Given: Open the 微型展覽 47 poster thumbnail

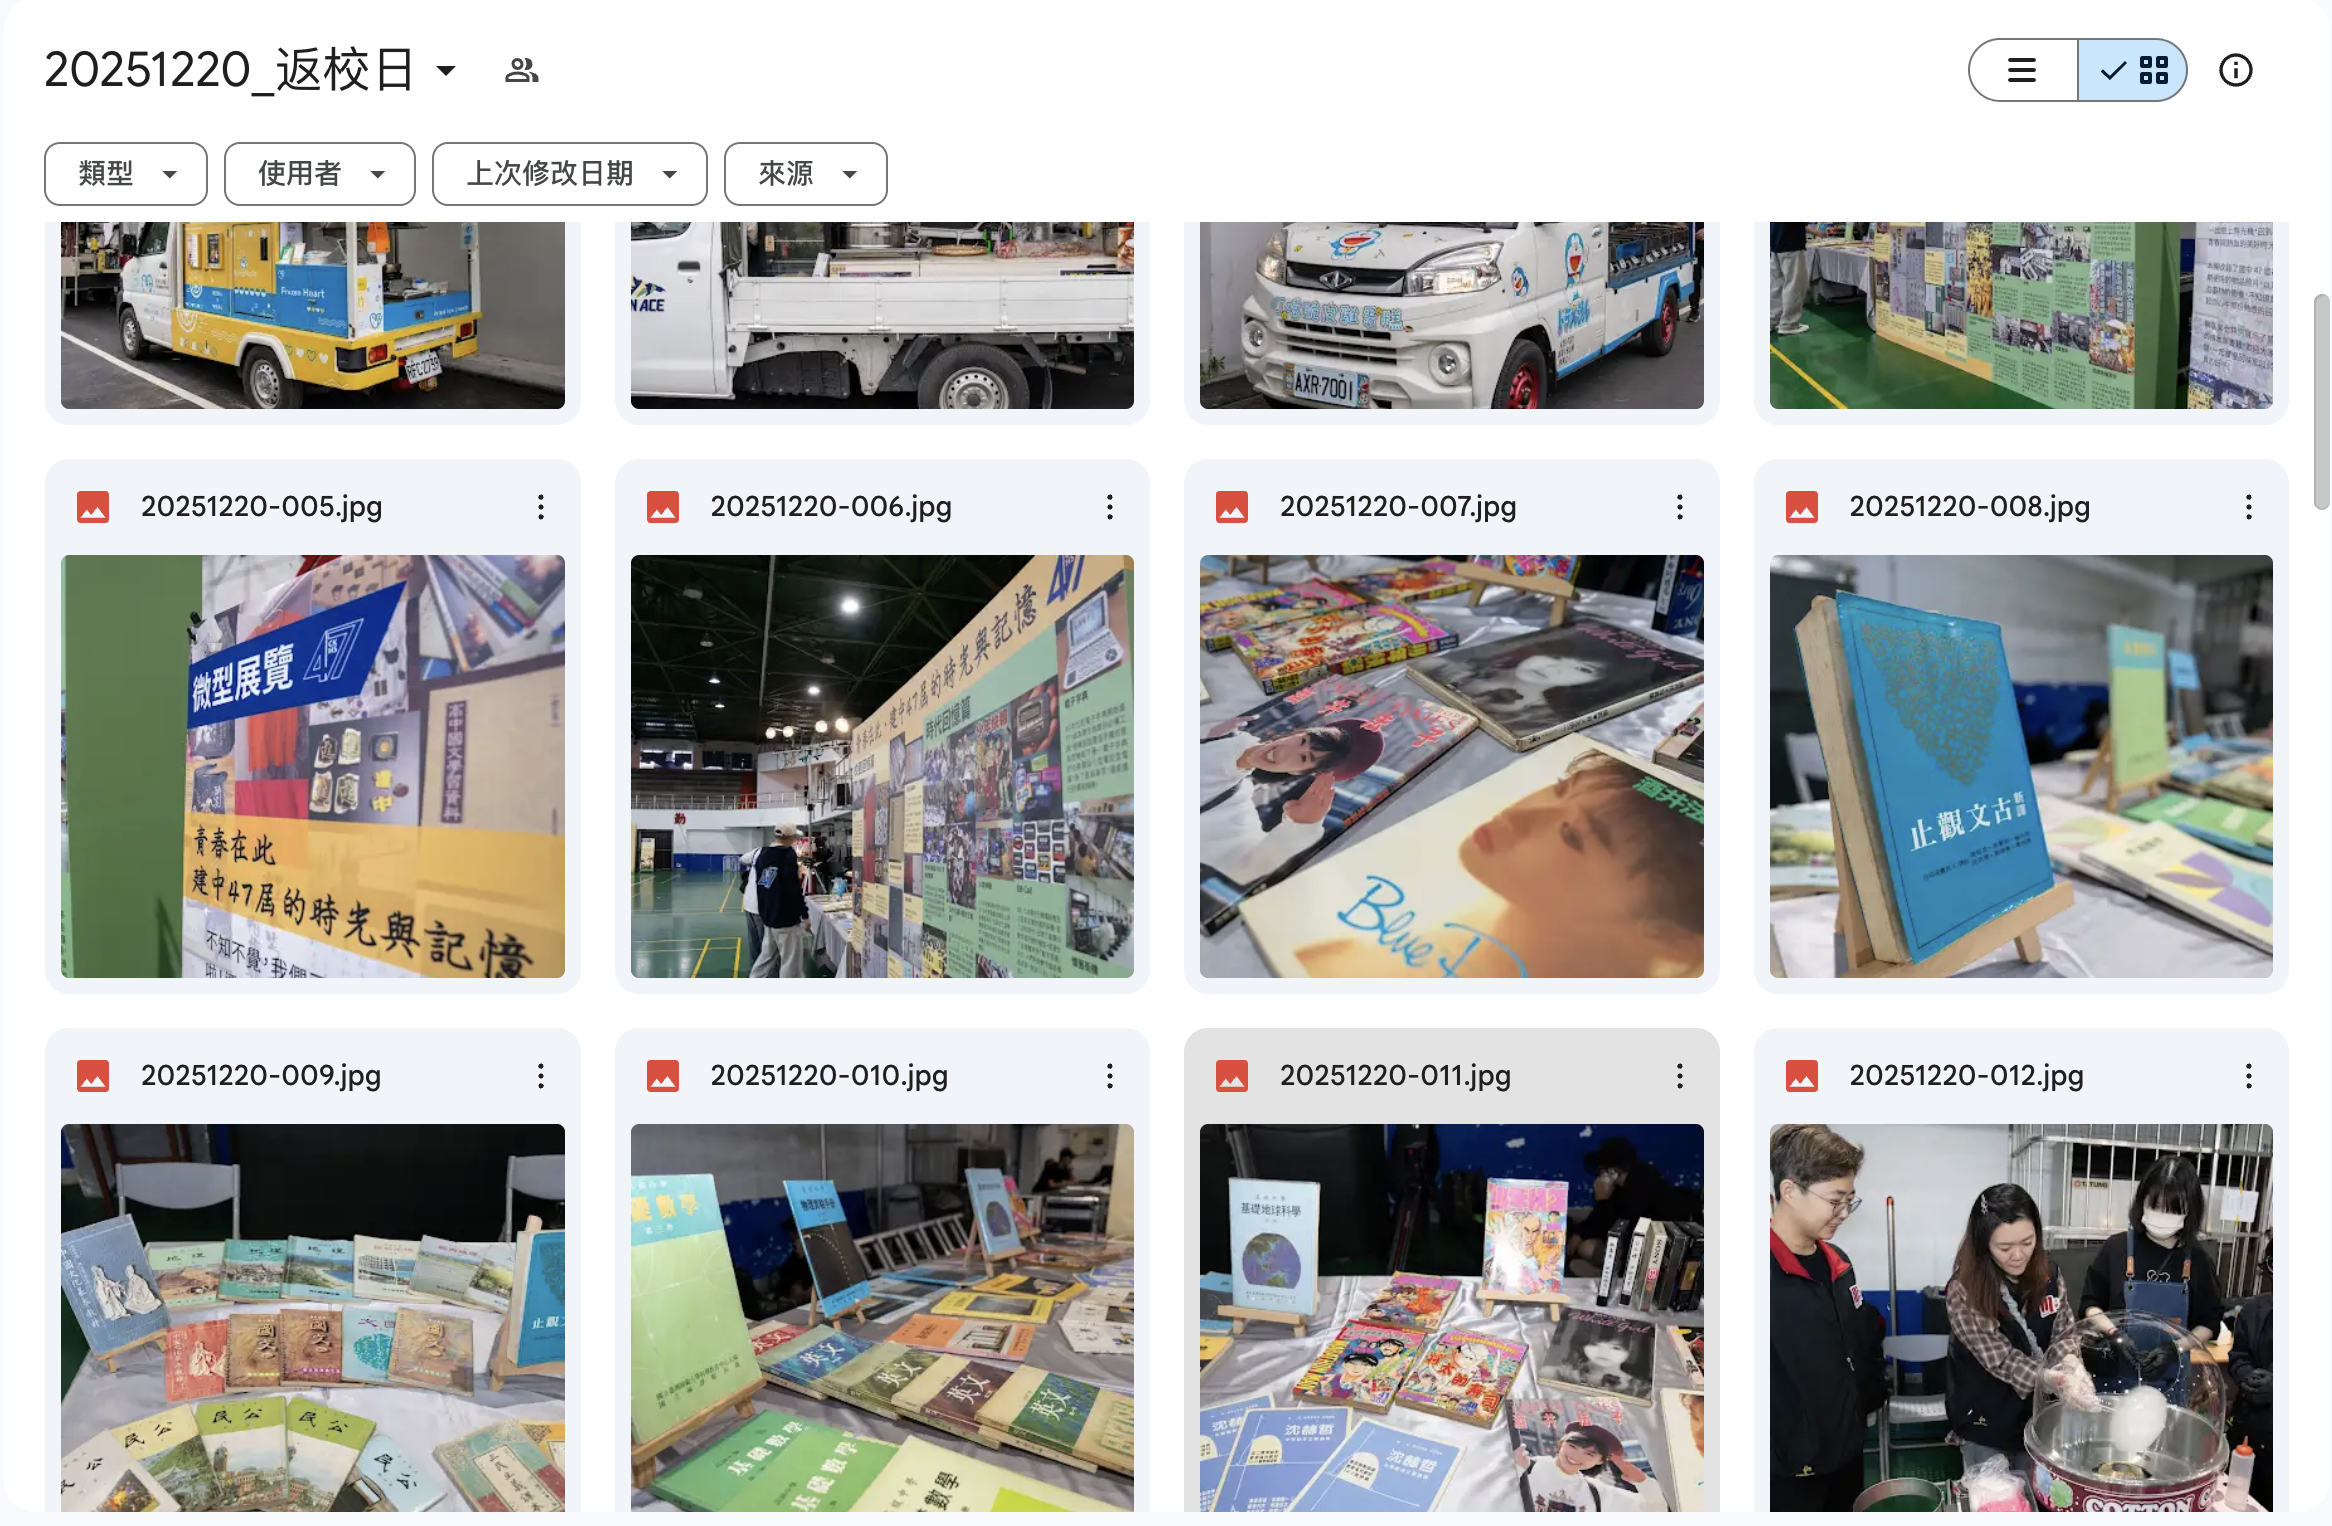Looking at the screenshot, I should tap(312, 766).
